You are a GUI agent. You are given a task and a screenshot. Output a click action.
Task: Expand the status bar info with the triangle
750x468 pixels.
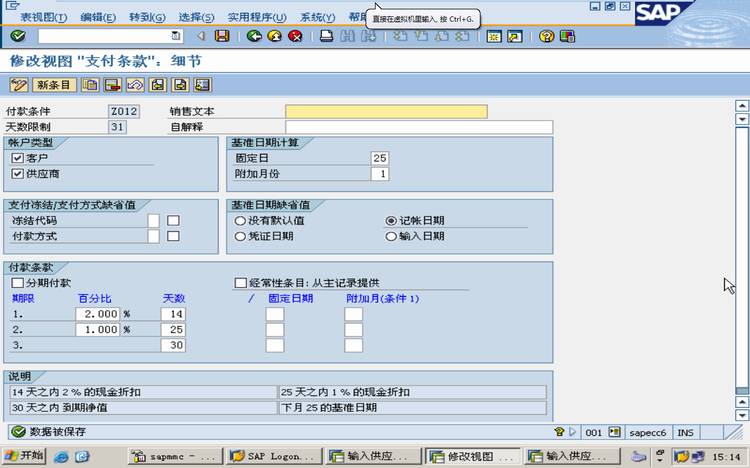coord(573,432)
